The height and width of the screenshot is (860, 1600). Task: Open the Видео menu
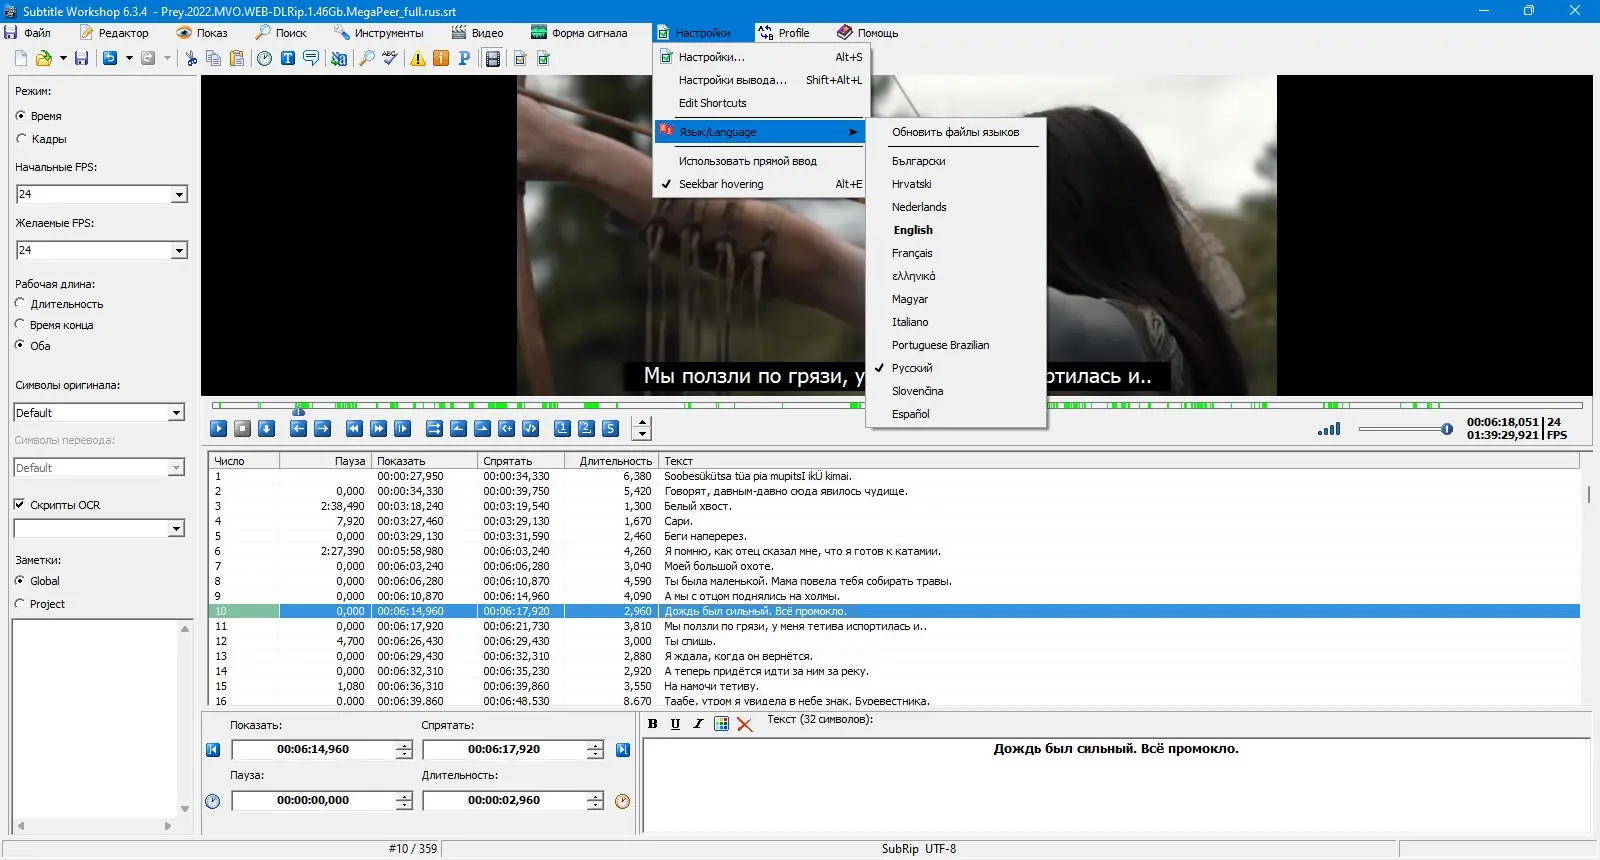478,33
